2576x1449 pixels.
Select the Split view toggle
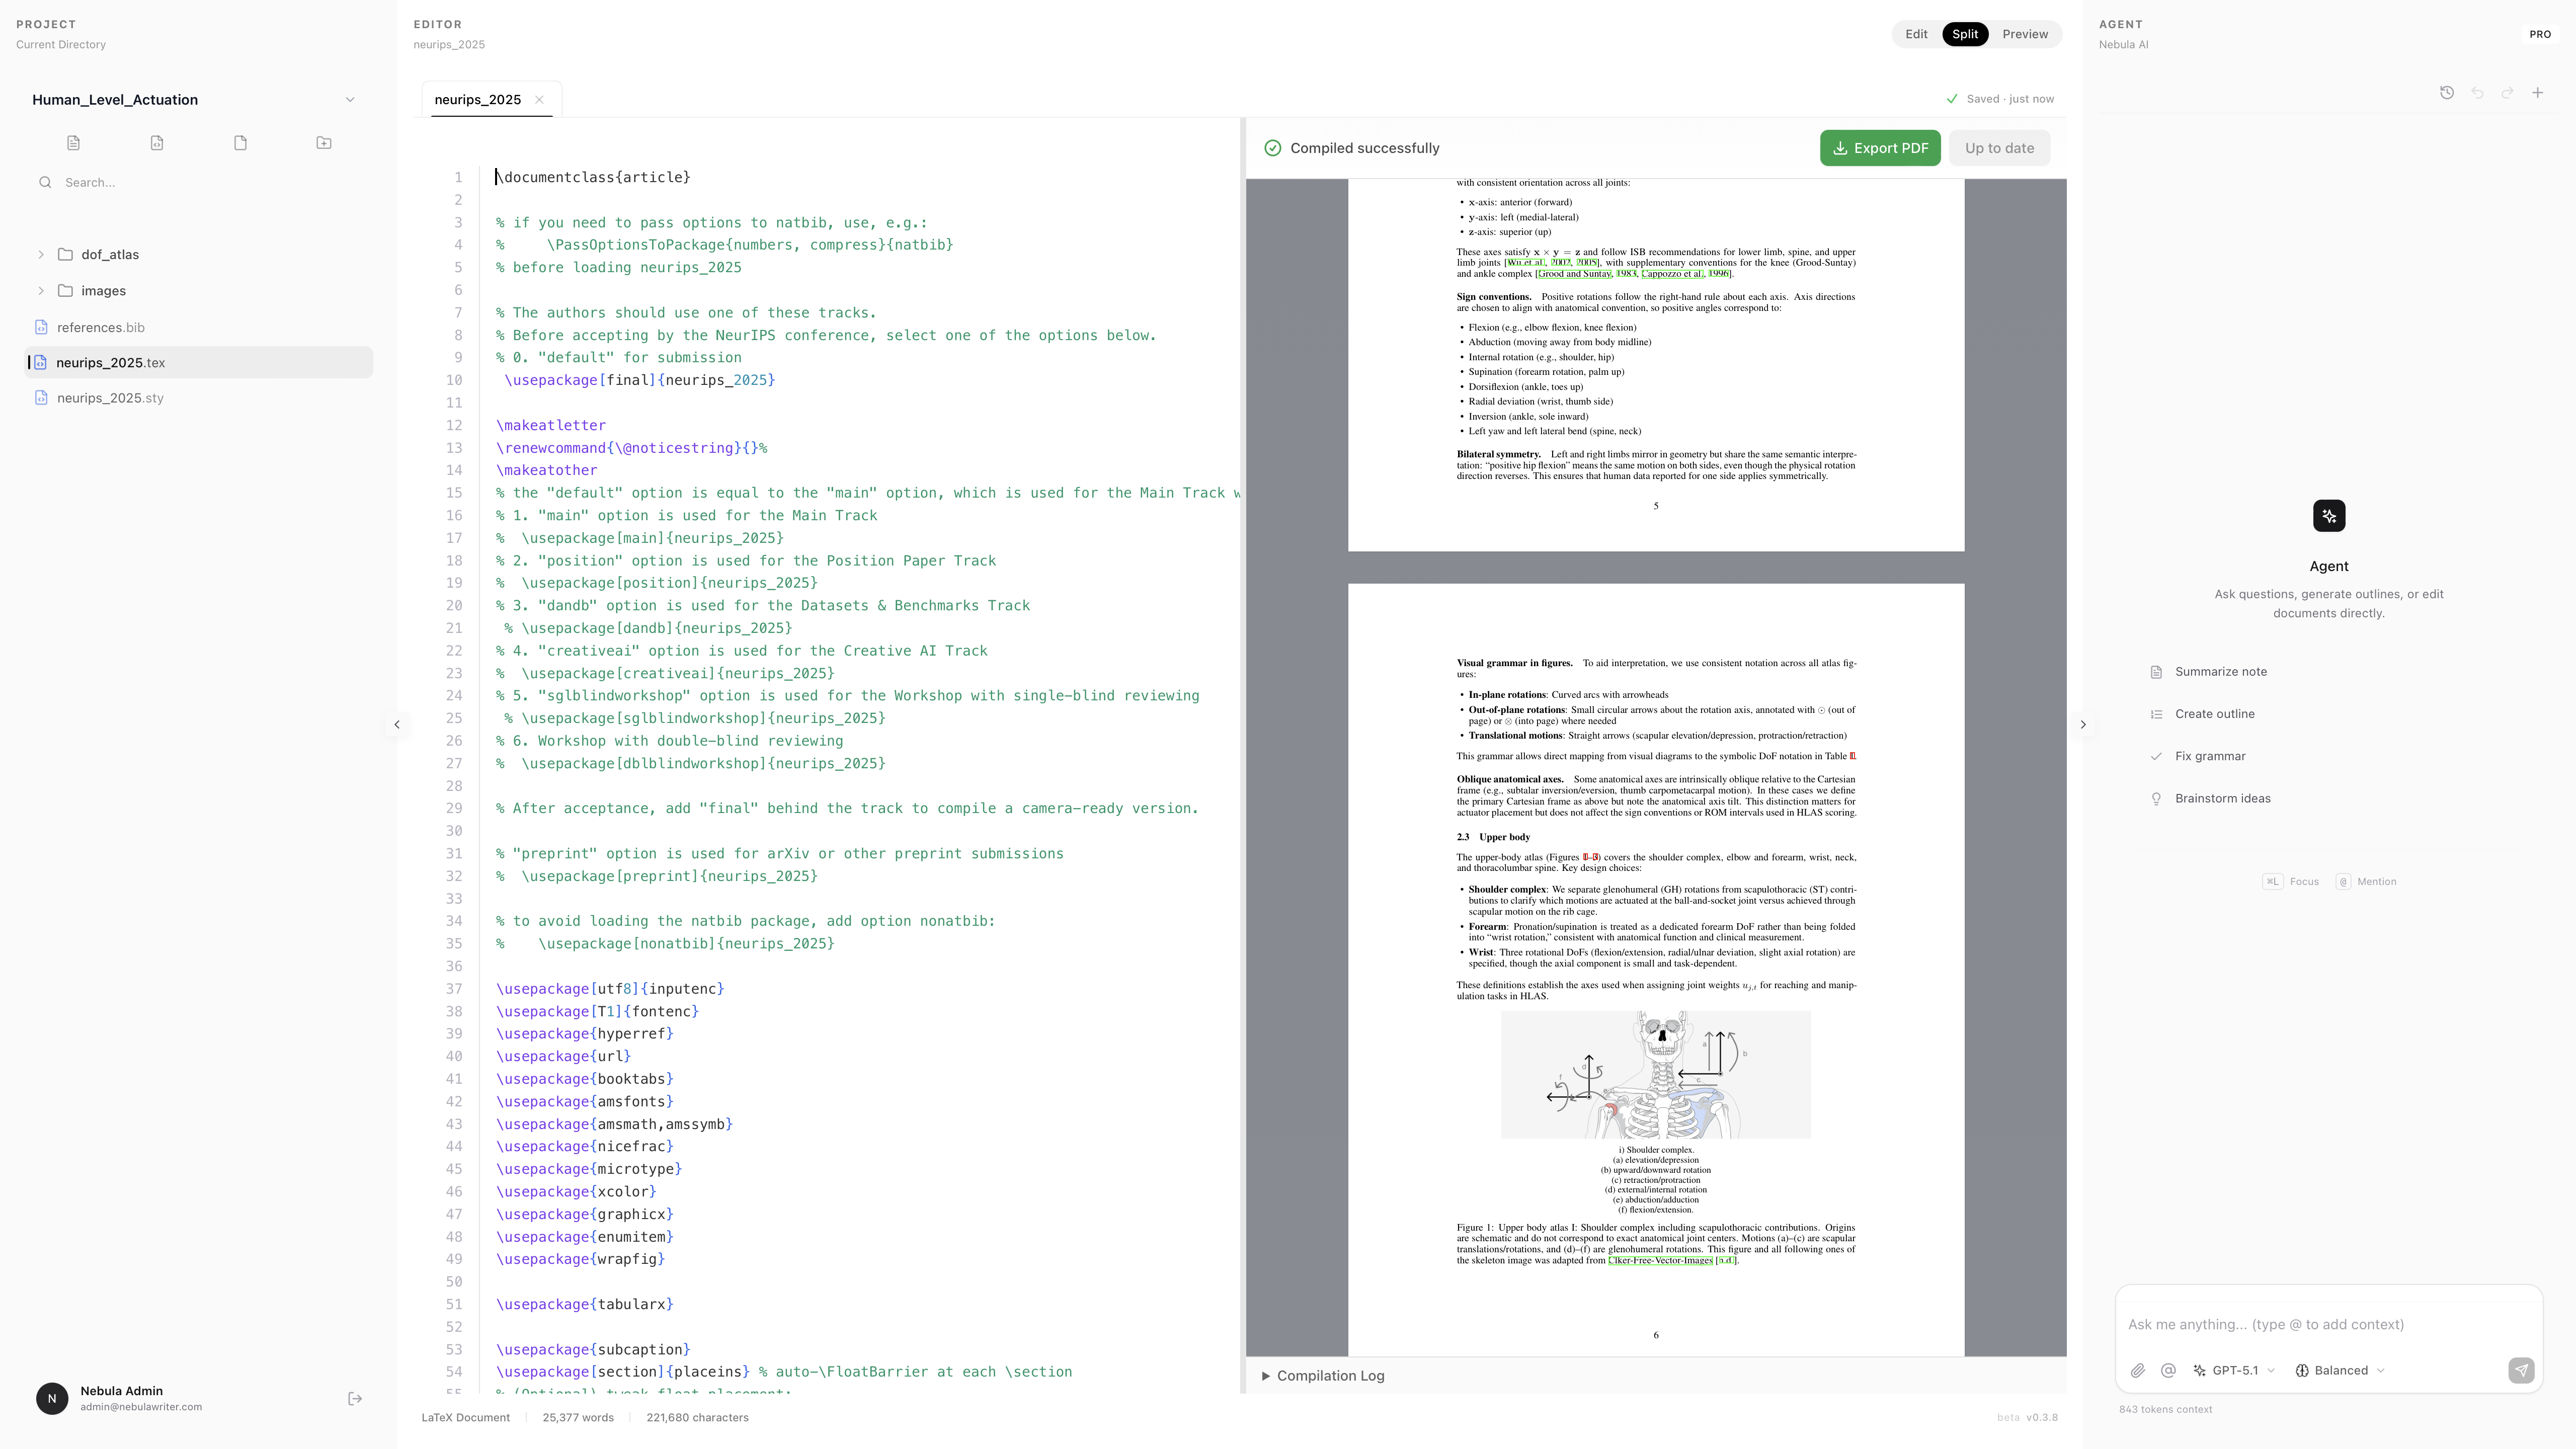(x=1965, y=34)
